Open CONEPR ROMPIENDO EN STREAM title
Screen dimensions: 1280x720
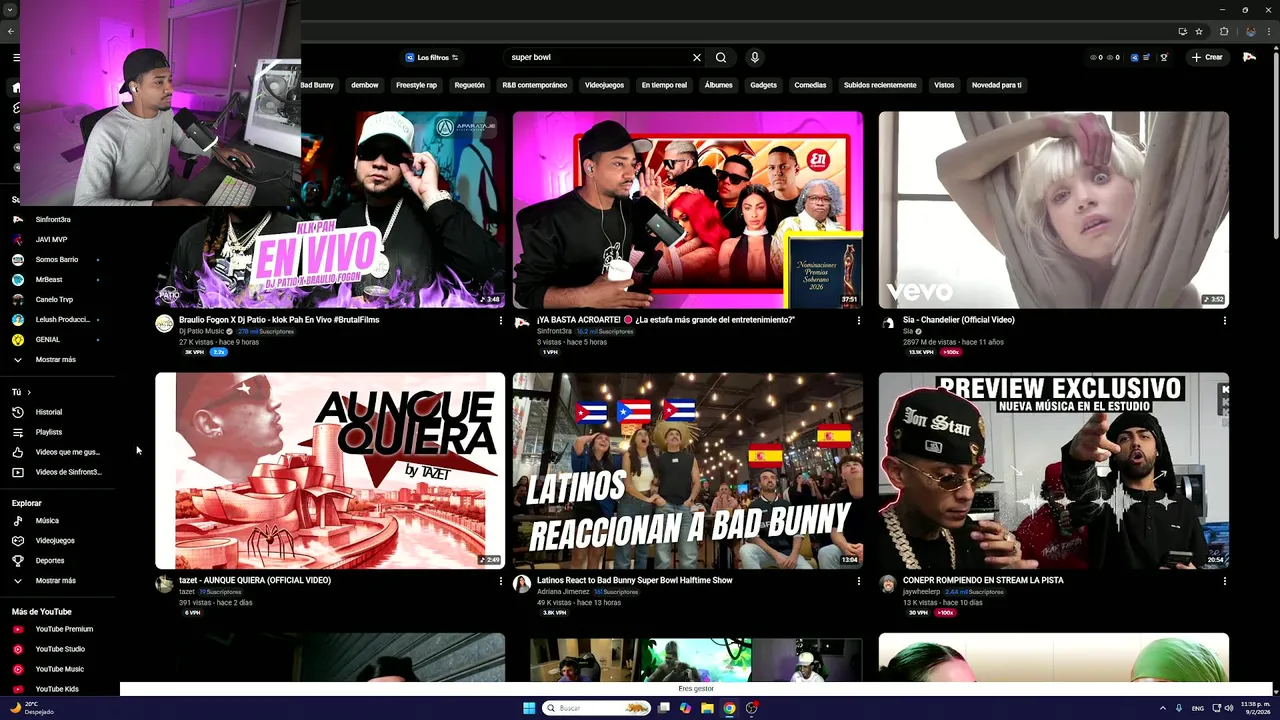(983, 580)
